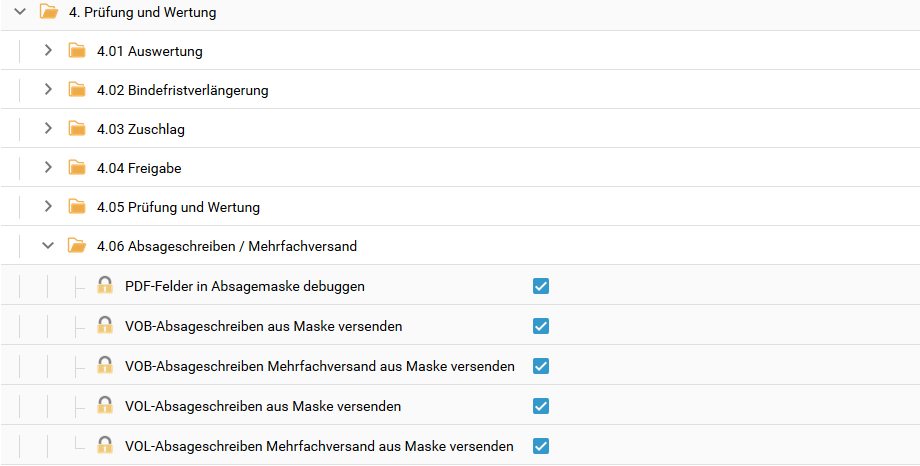Disable VOL-Absageschreiben aus Maske versenden checkbox
Screen dimensions: 920x466
click(541, 406)
